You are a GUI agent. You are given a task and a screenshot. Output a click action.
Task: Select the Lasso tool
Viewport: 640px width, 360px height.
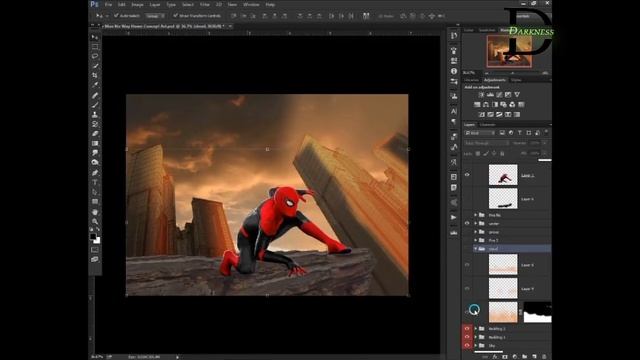pos(95,56)
